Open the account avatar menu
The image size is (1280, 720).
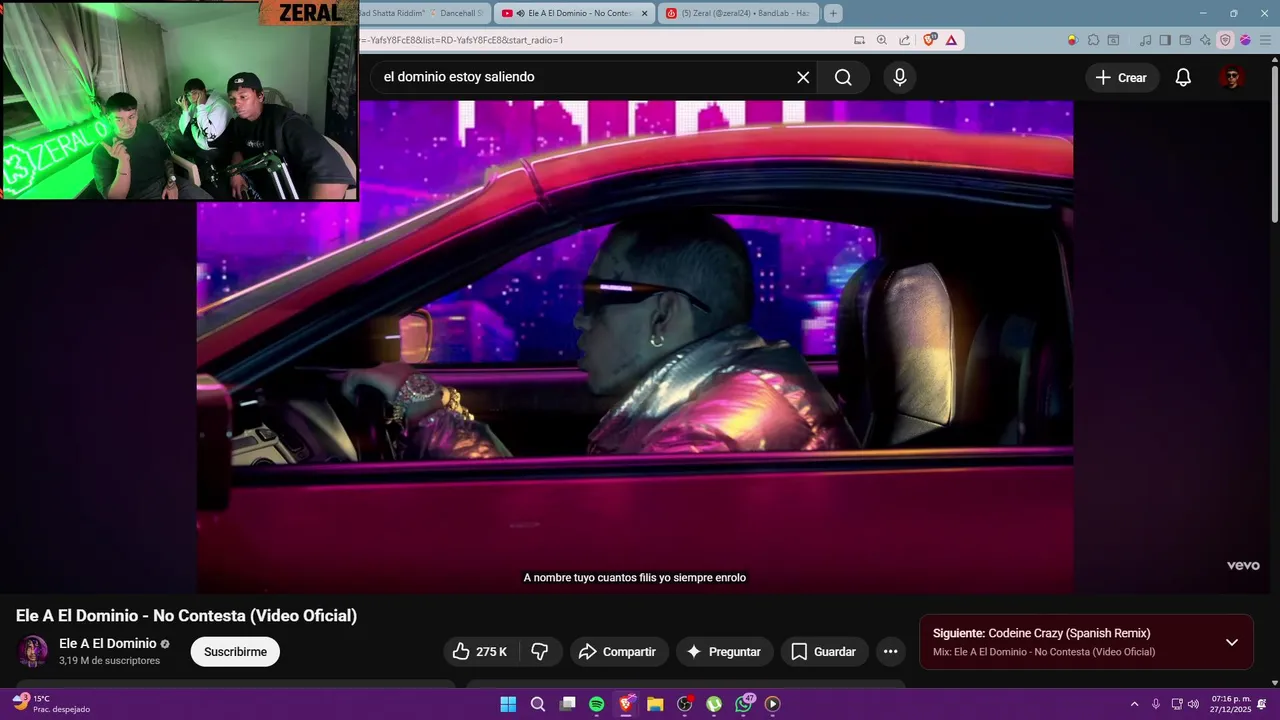1232,77
